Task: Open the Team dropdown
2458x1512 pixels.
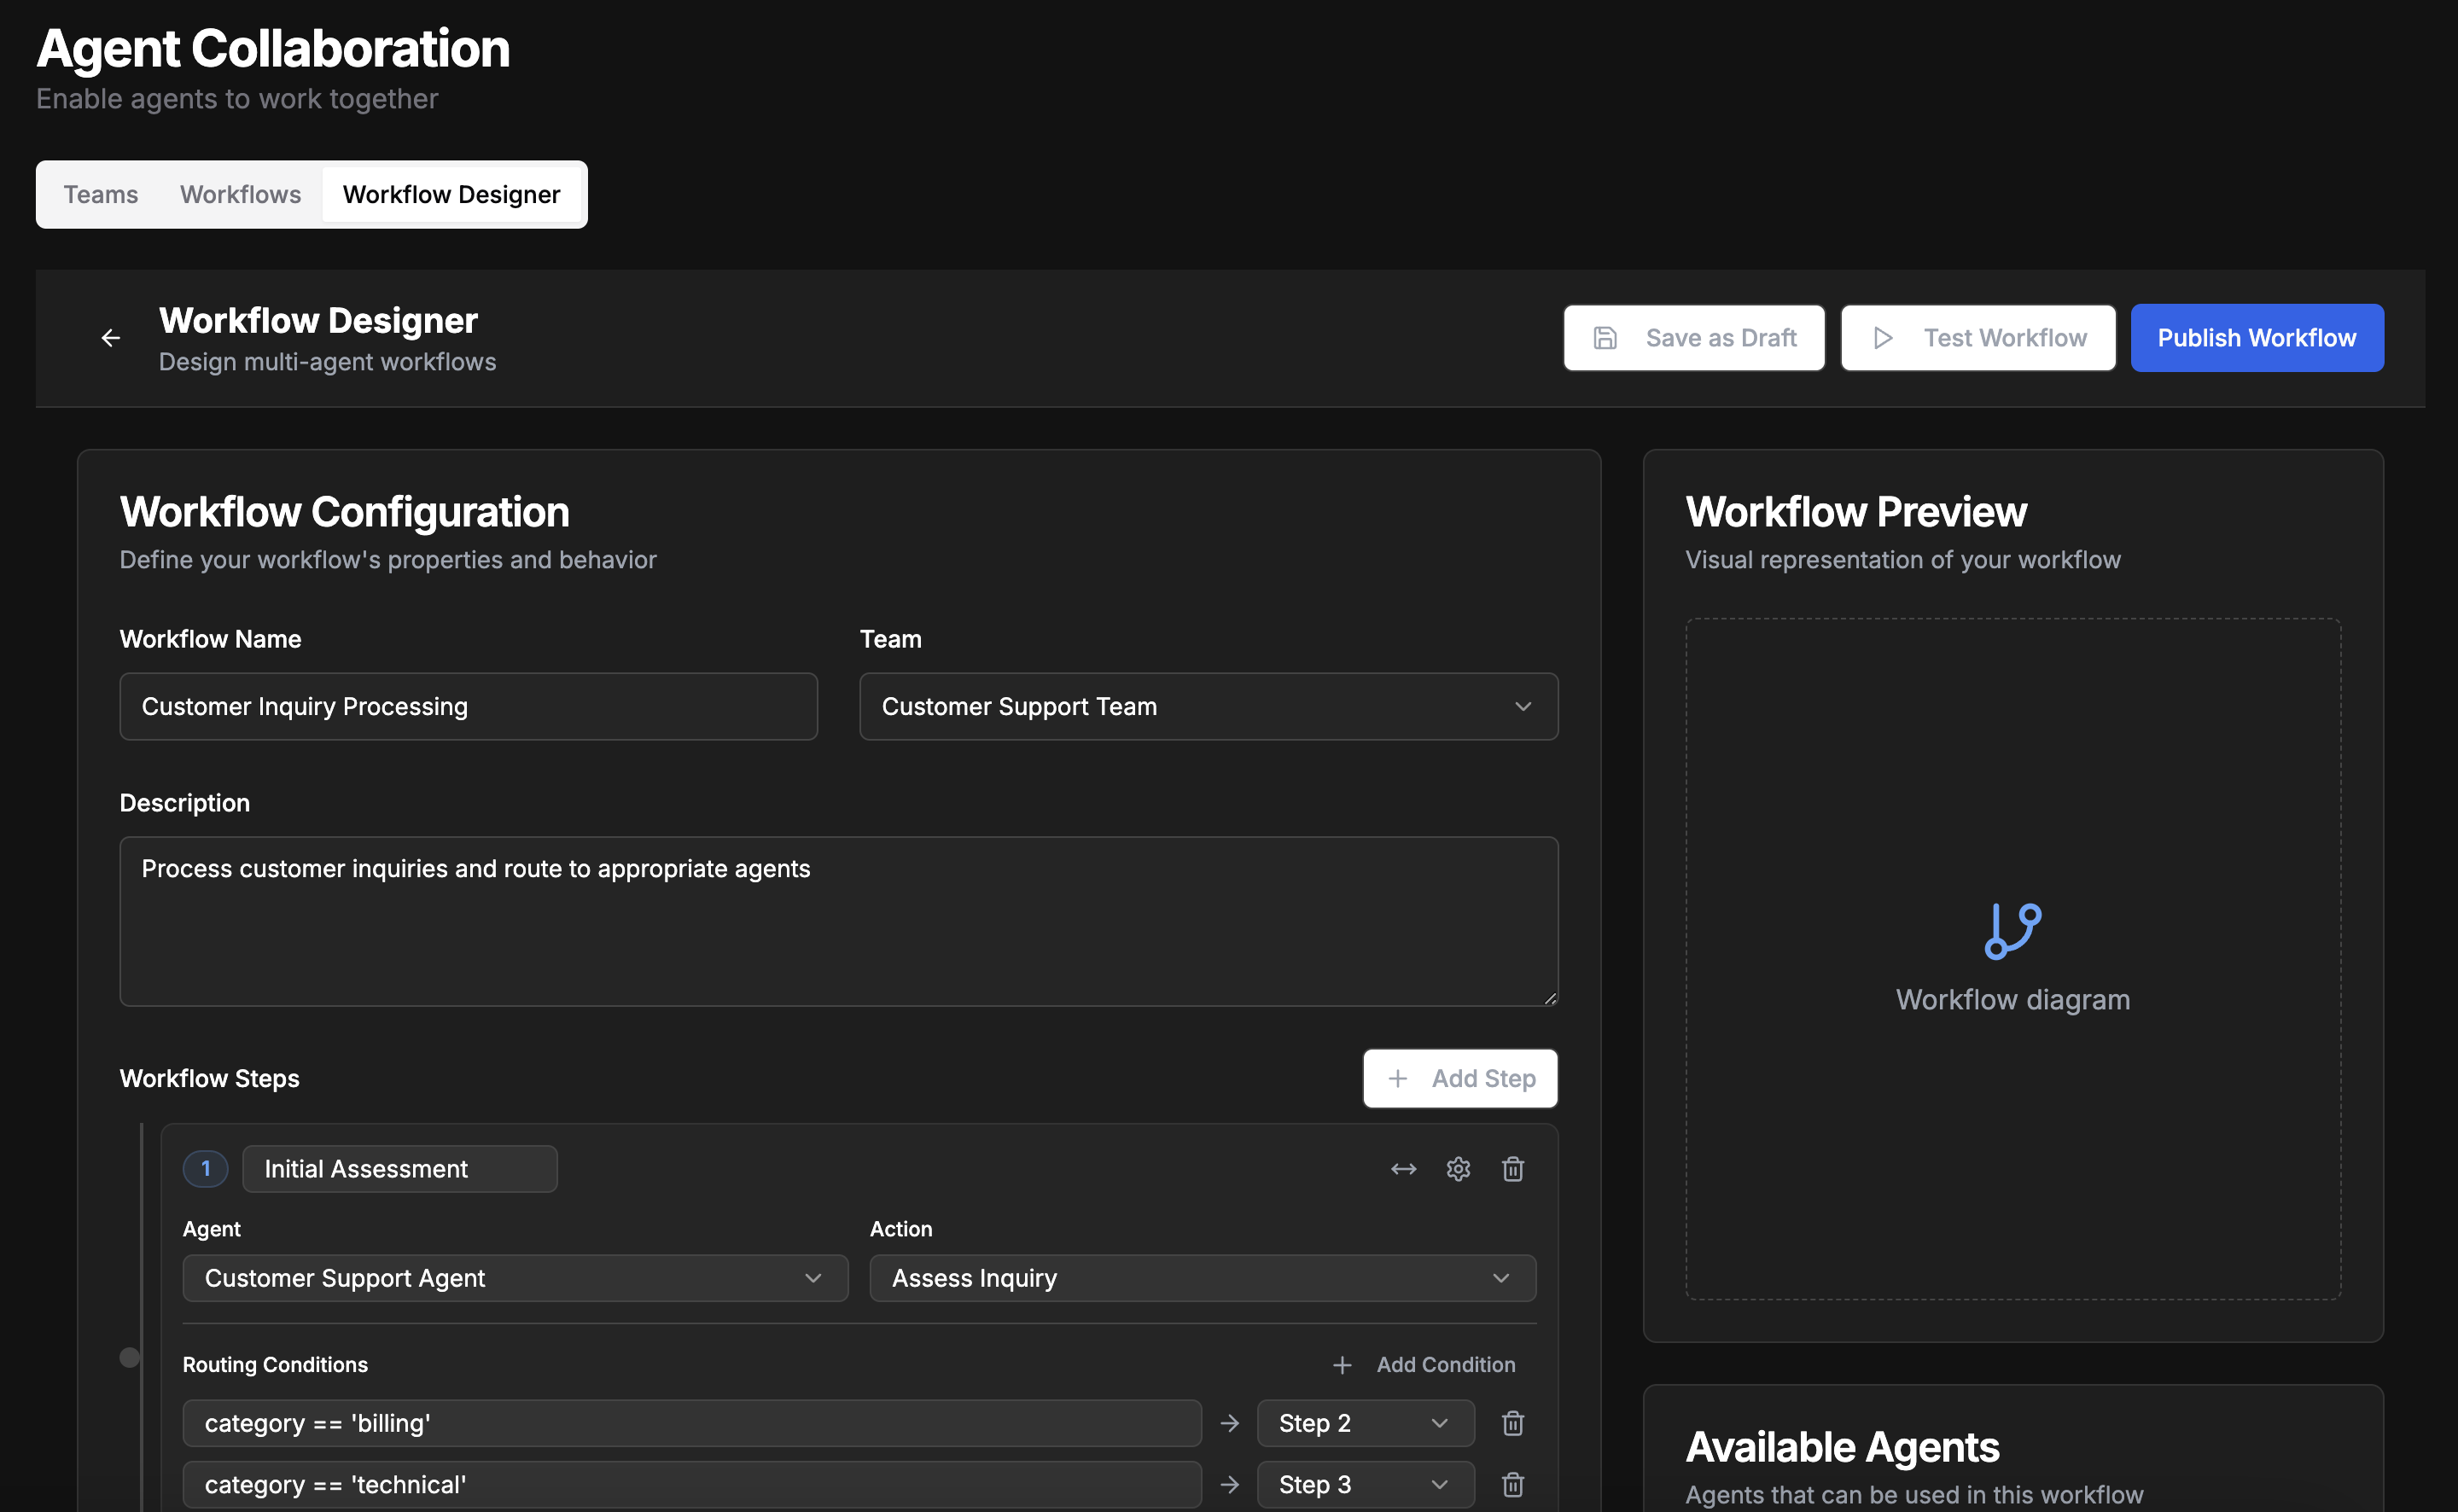Action: 1208,706
